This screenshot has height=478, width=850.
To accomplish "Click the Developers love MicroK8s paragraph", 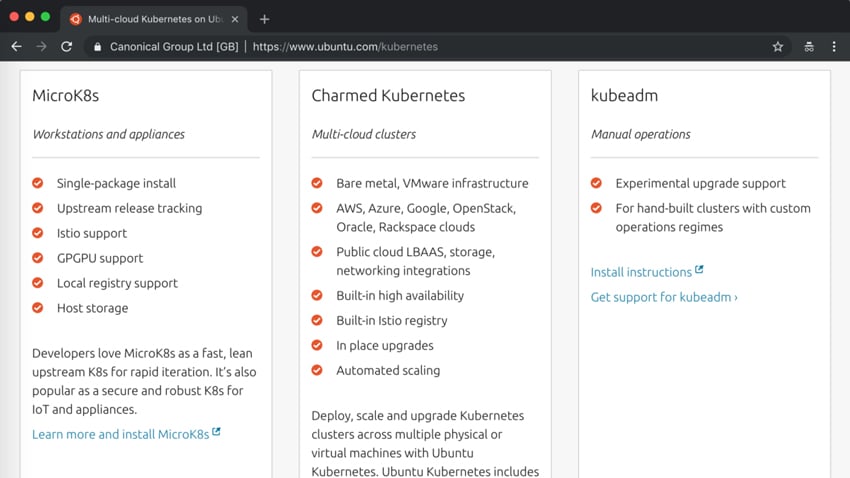I will (x=144, y=381).
